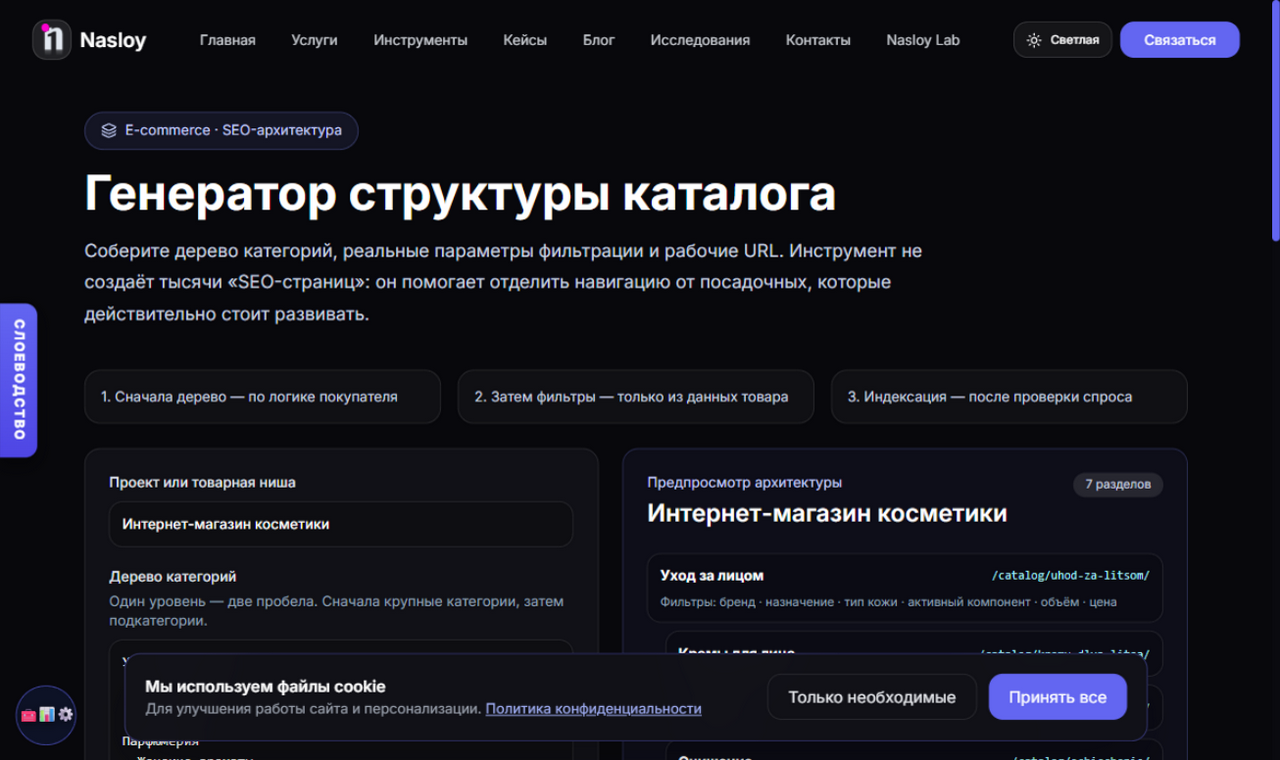Click the 'Уход за лицом' category row
1280x760 pixels.
click(x=905, y=588)
